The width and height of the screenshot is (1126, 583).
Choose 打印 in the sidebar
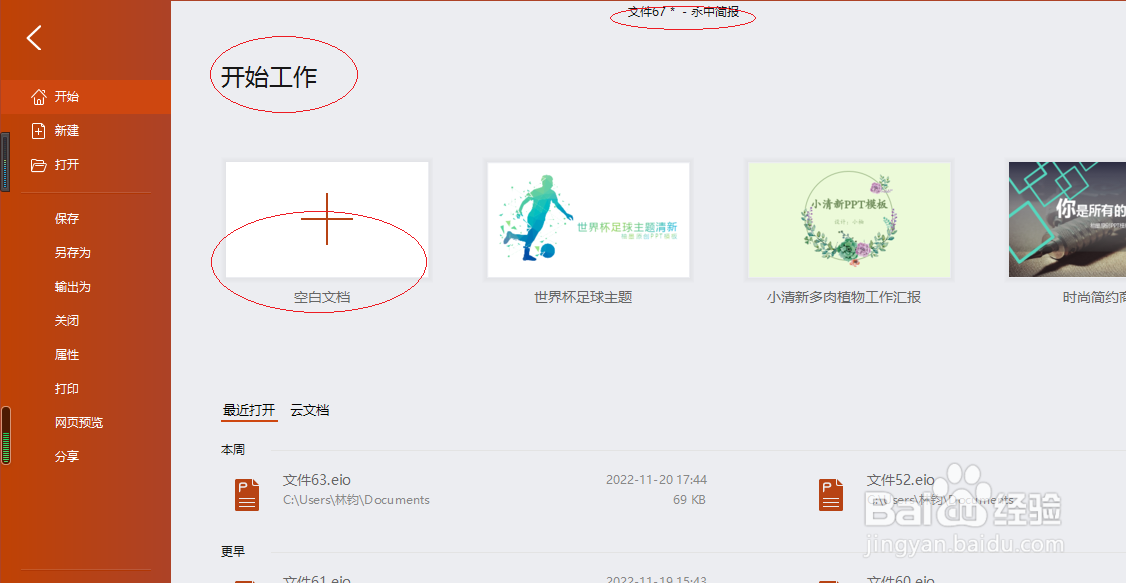[67, 388]
